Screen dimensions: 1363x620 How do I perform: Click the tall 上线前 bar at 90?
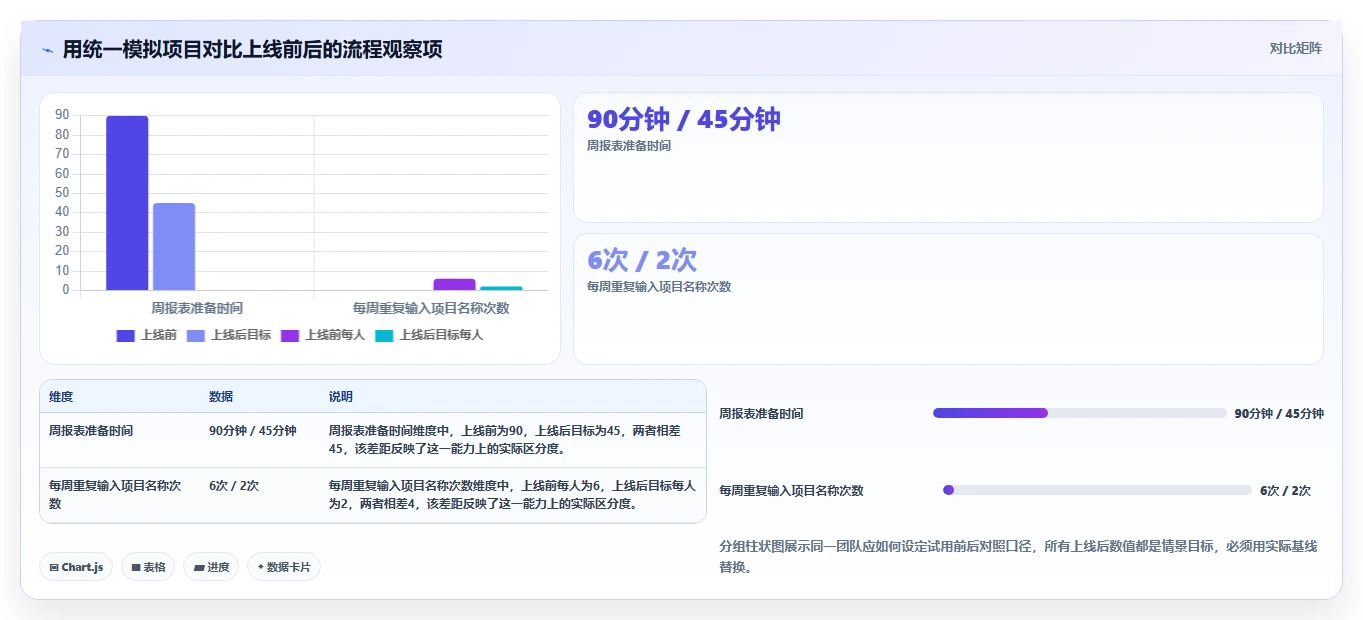[x=127, y=203]
